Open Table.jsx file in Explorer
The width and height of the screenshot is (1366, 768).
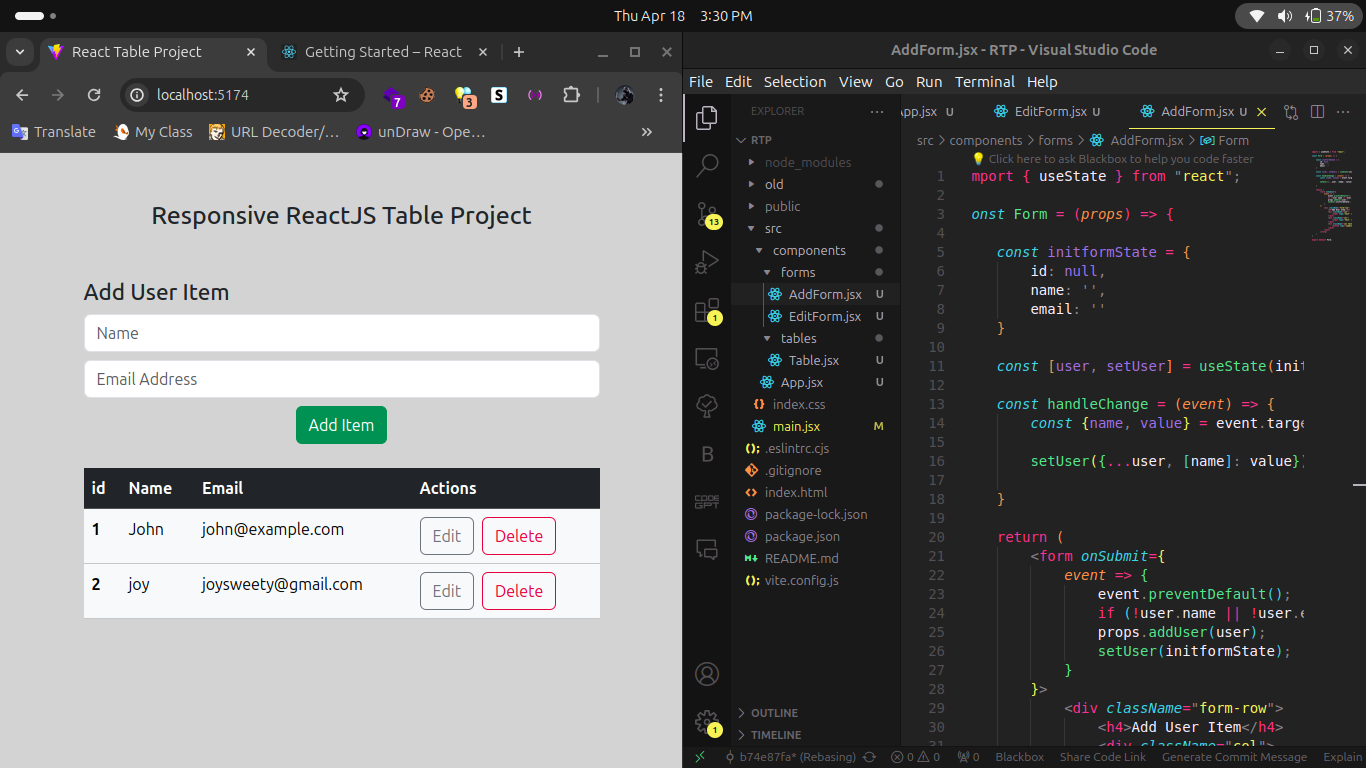(x=815, y=360)
